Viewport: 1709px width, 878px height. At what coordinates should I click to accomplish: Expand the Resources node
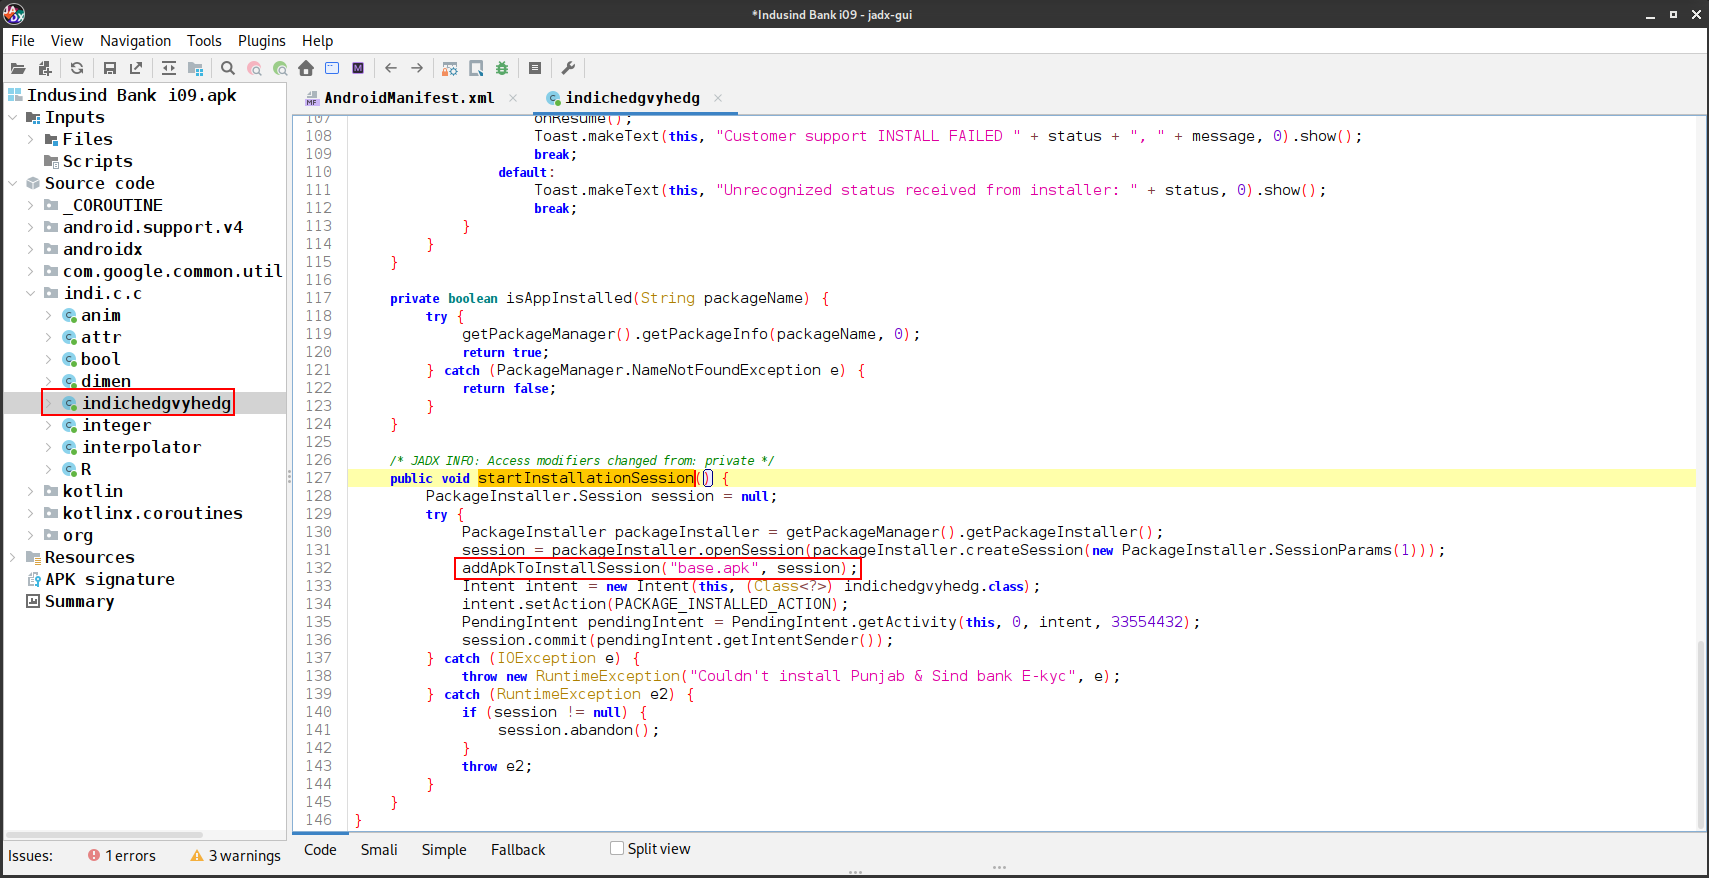(x=13, y=557)
